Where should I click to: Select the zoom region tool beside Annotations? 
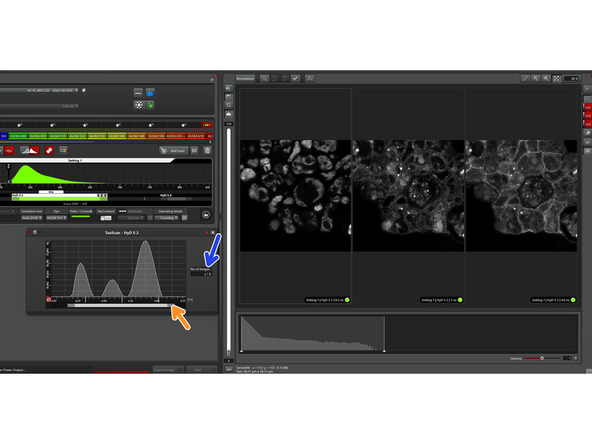pos(265,79)
